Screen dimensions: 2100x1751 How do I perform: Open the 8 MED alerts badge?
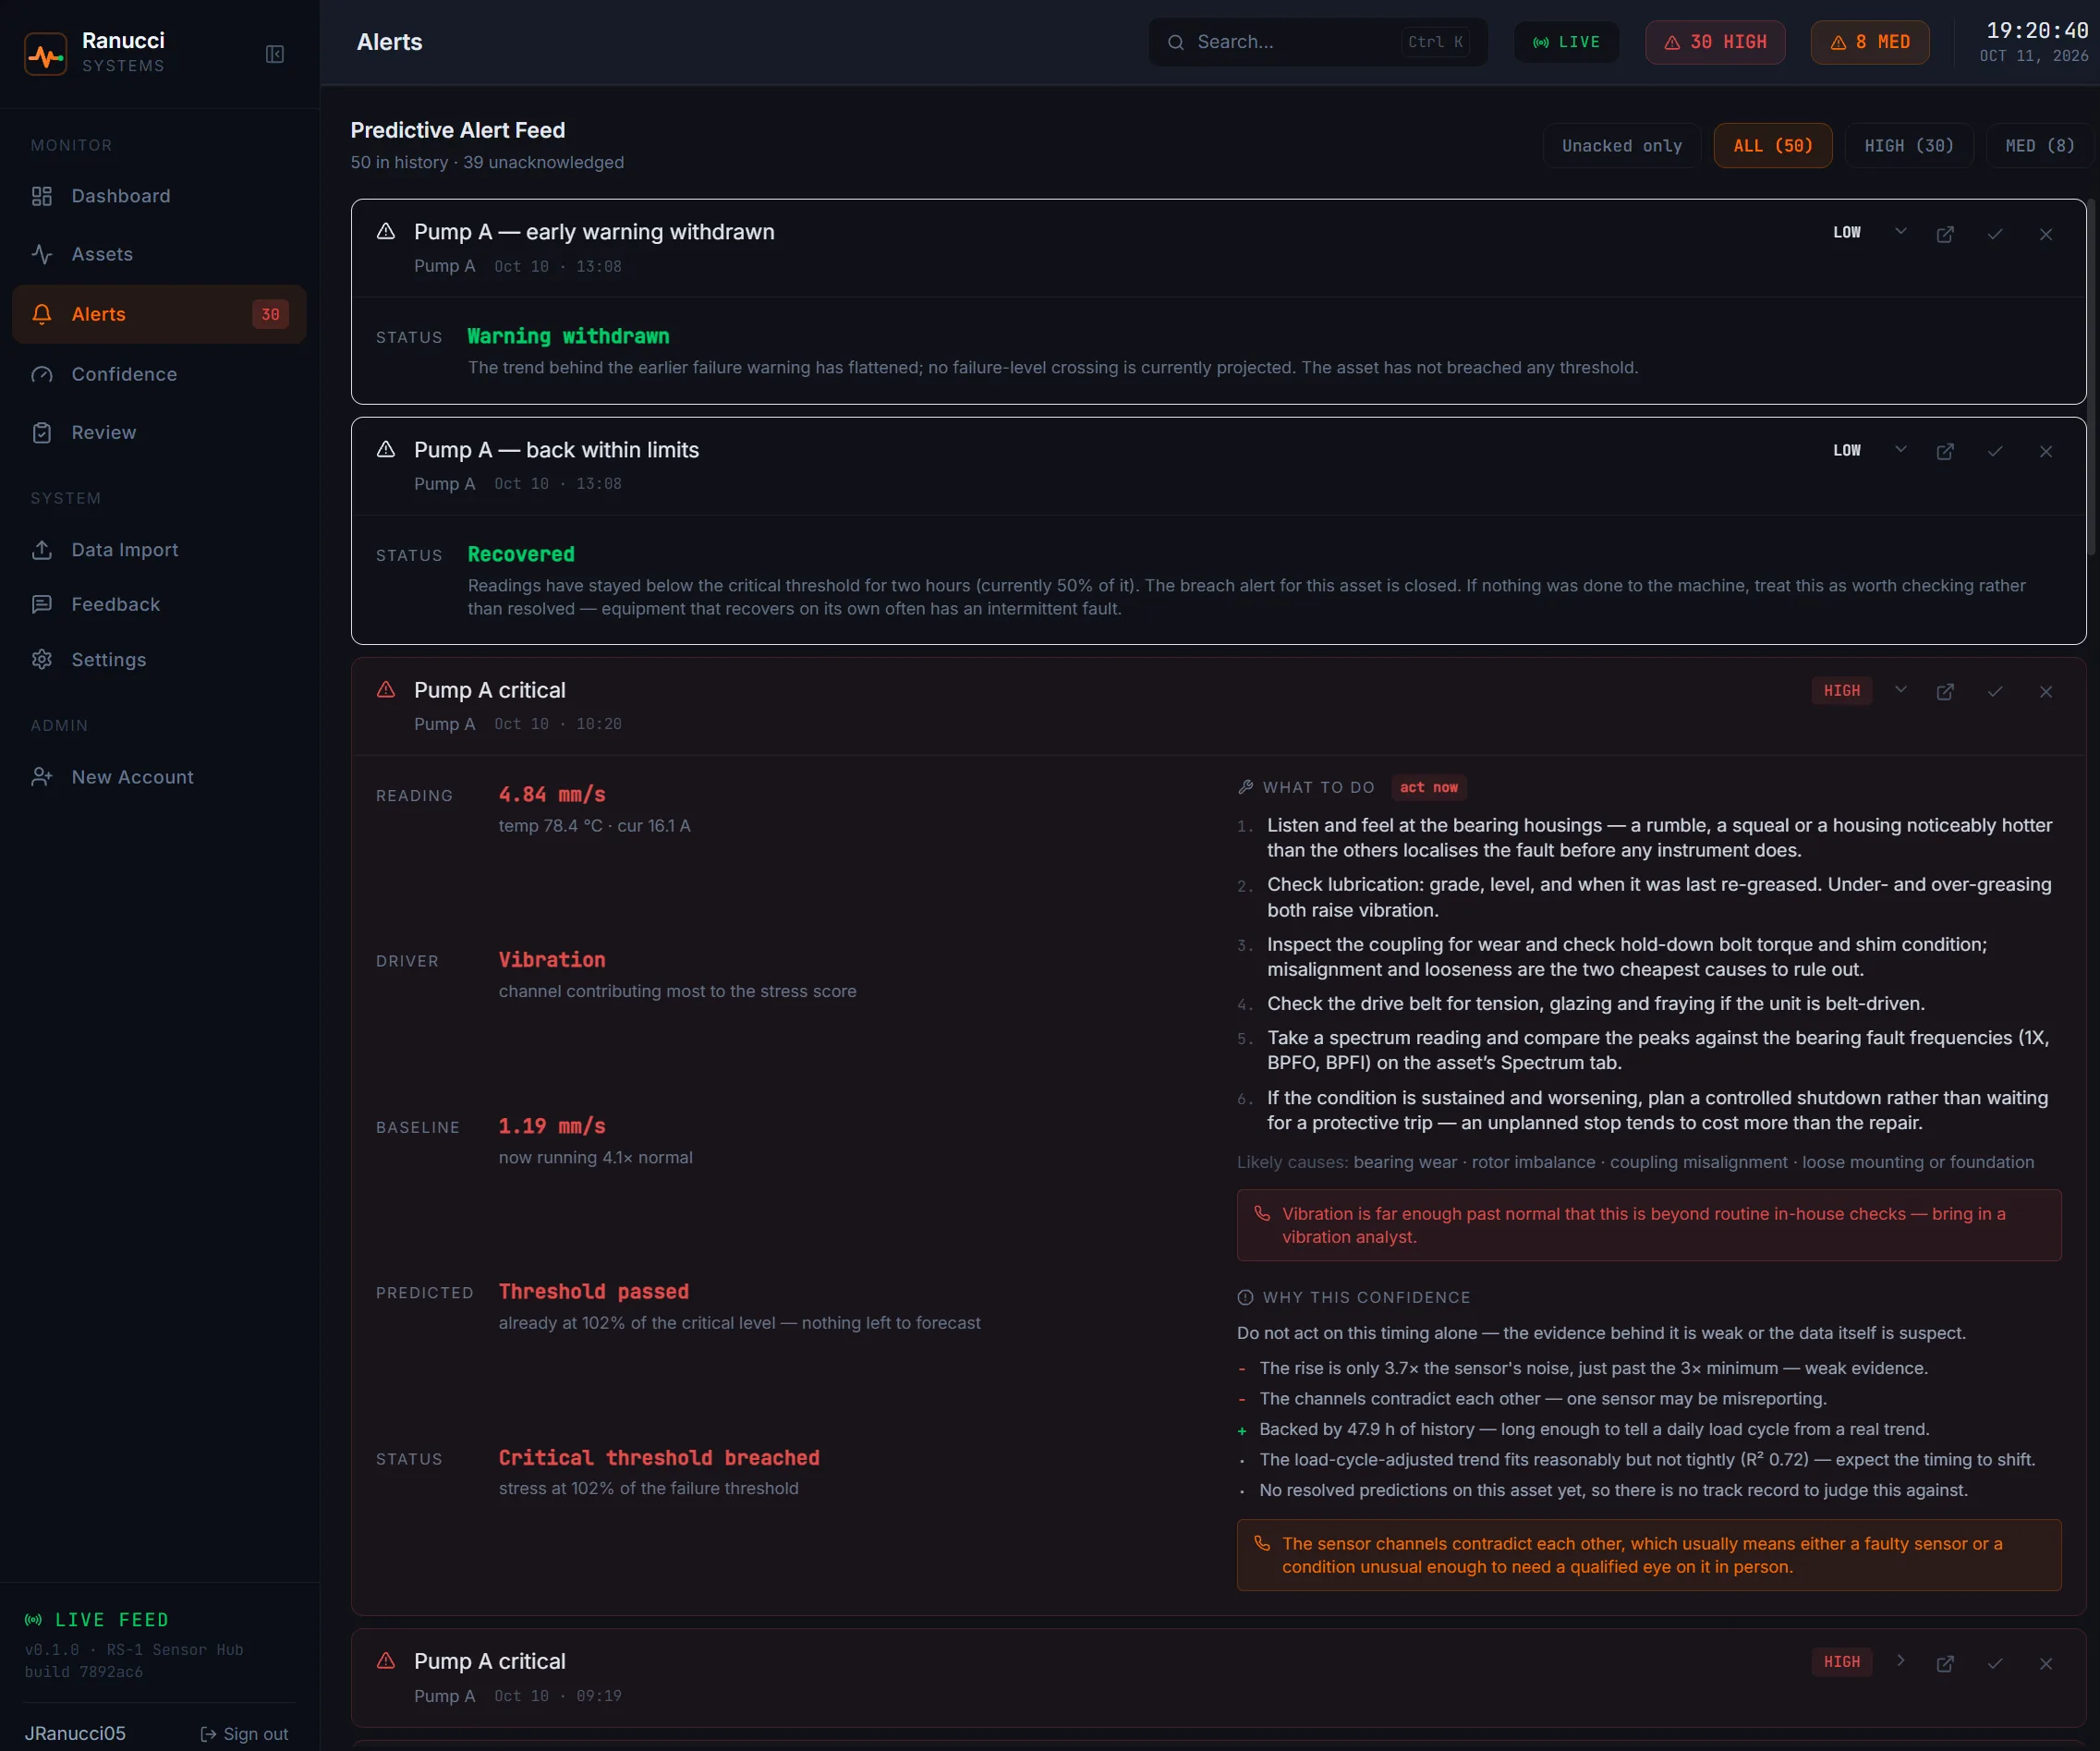tap(1870, 42)
